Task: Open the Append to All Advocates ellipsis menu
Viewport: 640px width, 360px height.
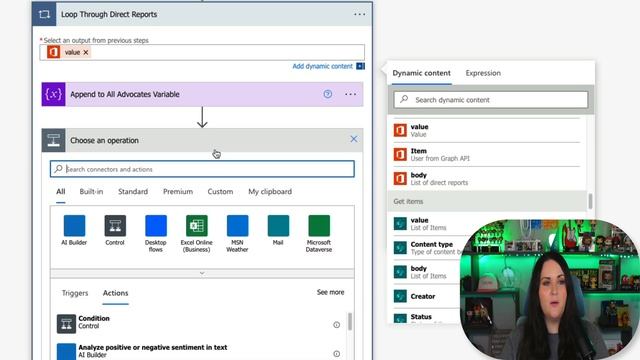Action: click(350, 94)
